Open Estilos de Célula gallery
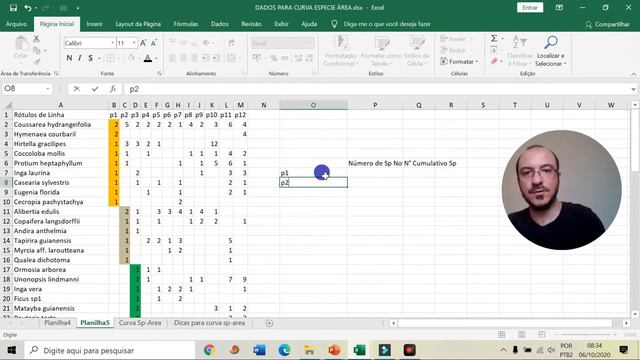 pyautogui.click(x=417, y=51)
